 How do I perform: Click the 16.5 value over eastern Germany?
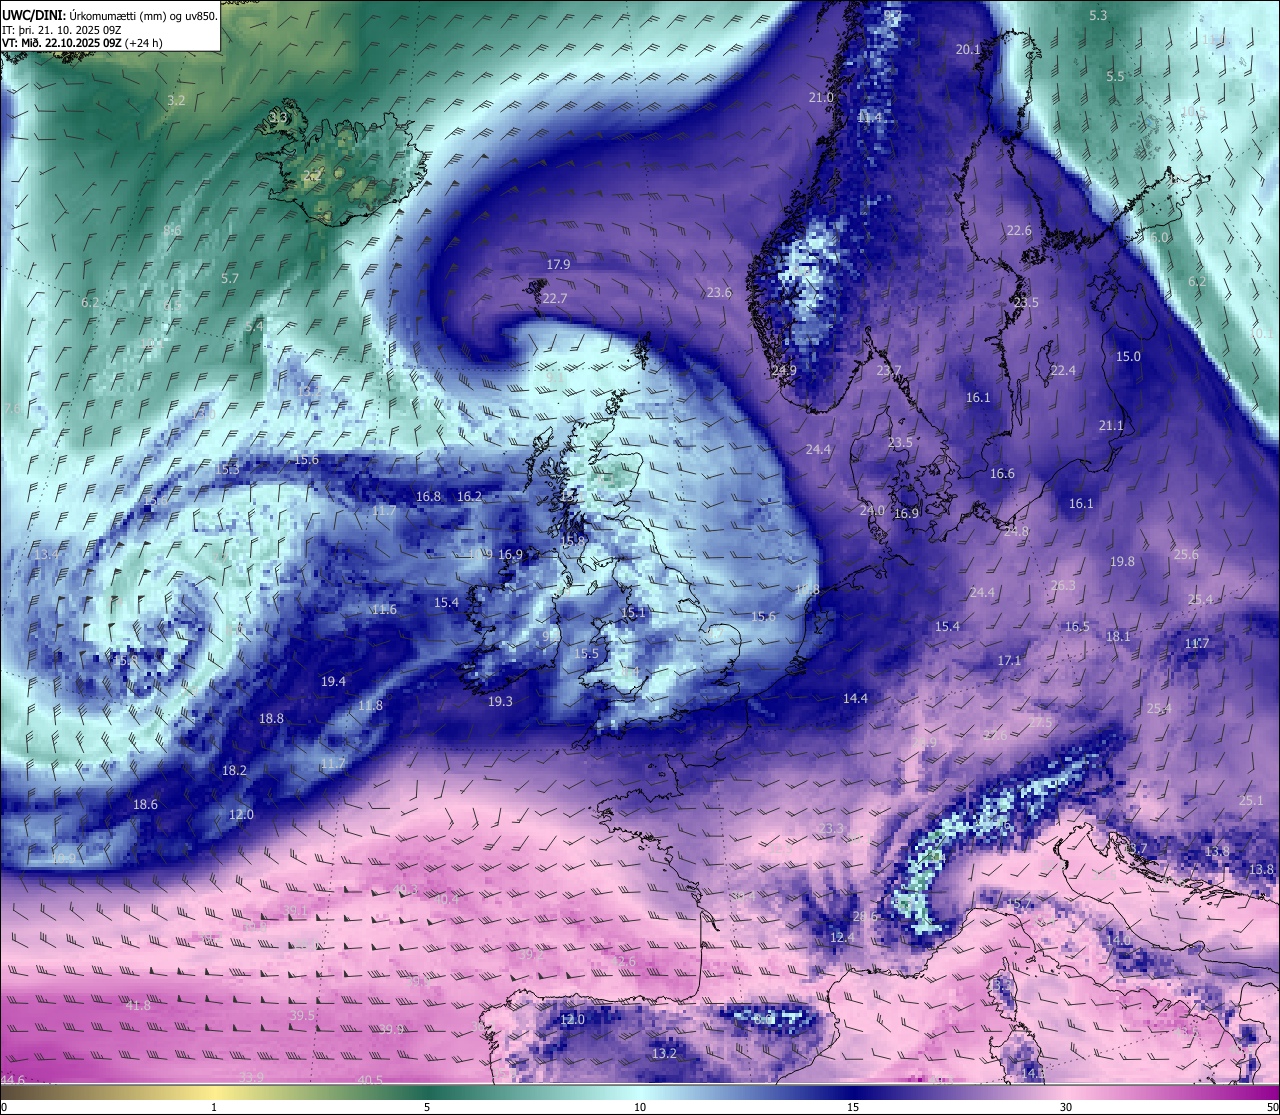pyautogui.click(x=1077, y=626)
